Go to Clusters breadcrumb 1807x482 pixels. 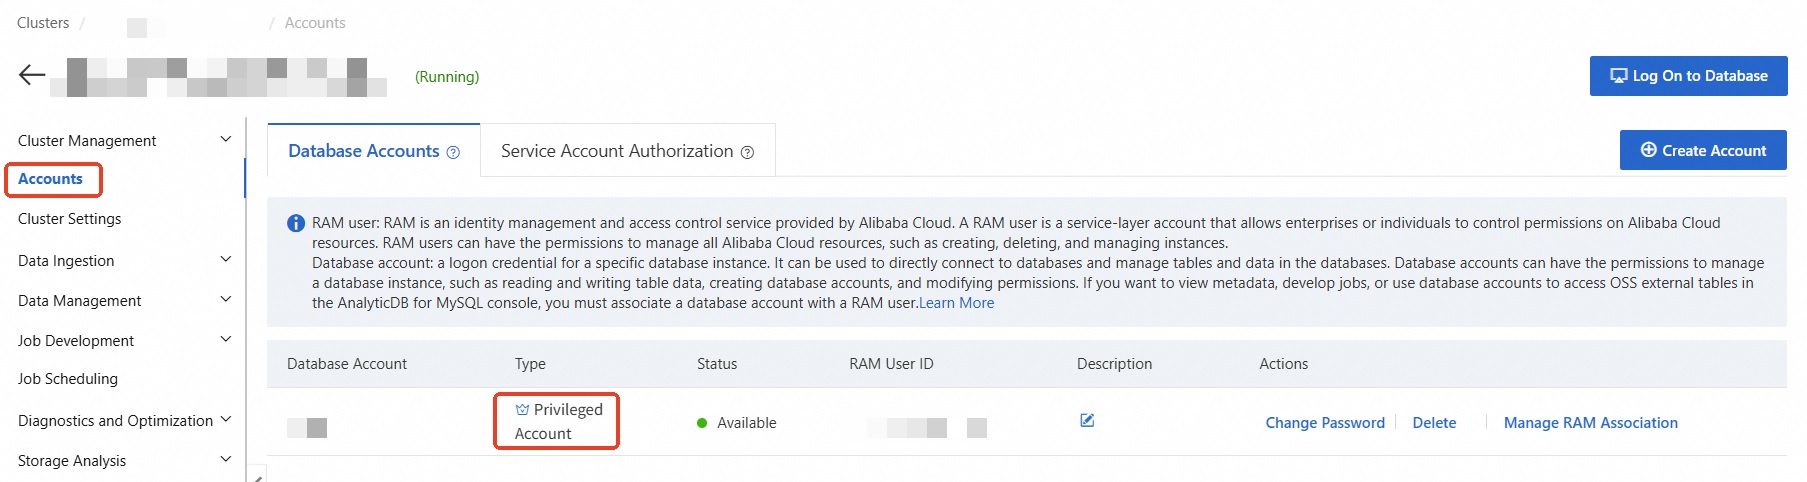43,23
